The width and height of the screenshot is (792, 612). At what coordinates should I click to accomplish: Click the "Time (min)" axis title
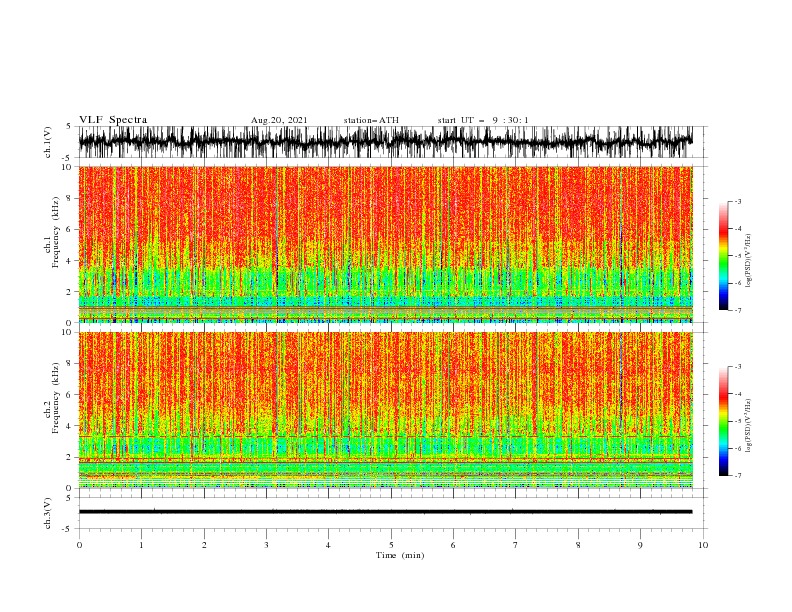click(x=400, y=555)
